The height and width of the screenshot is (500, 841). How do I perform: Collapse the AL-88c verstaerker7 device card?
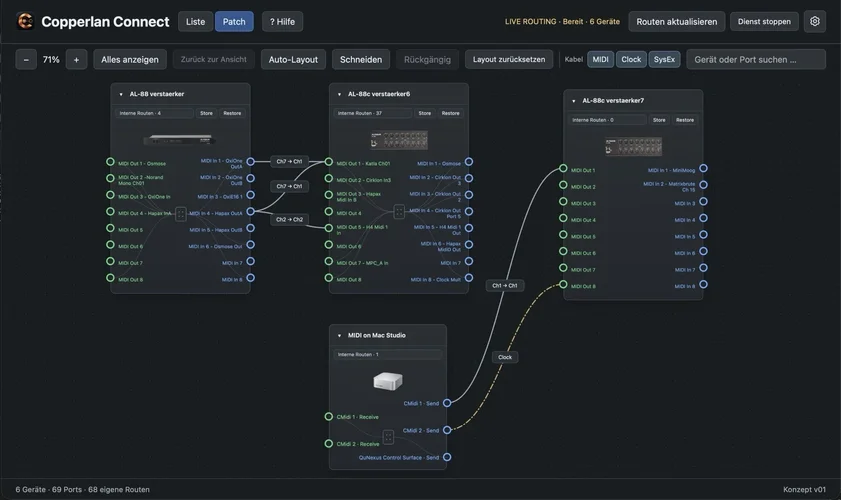pyautogui.click(x=573, y=101)
